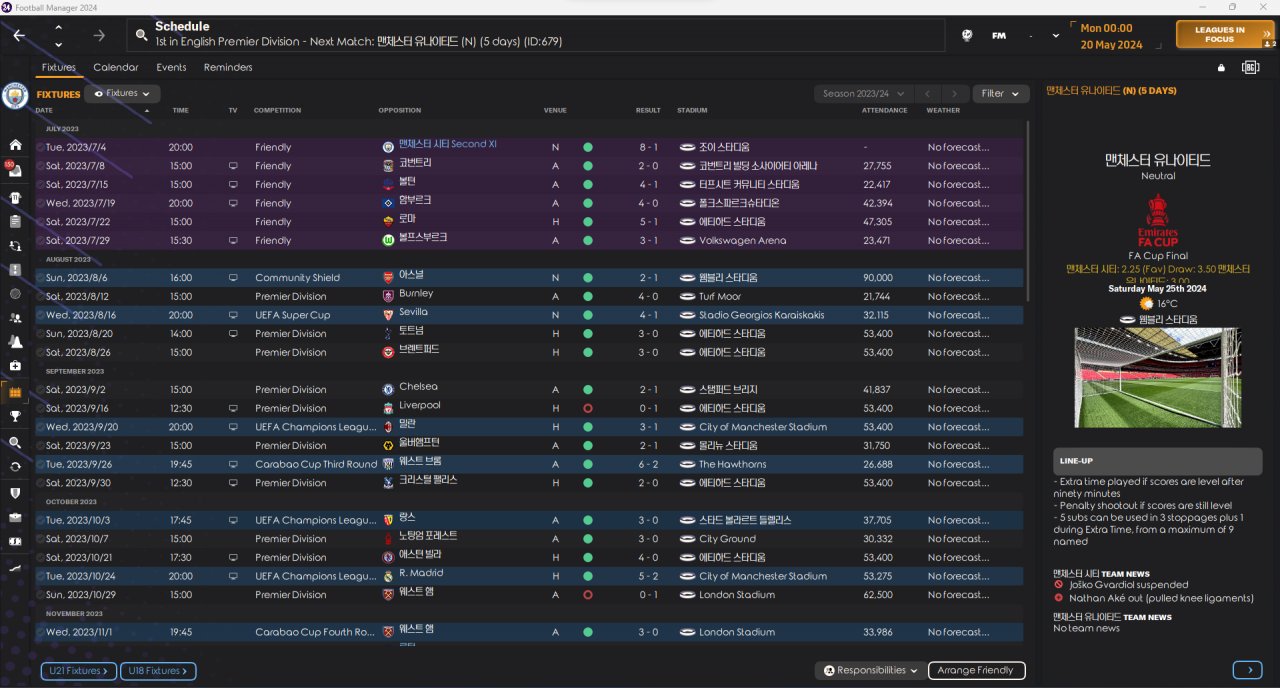
Task: Sort by the Attendance column header
Action: click(x=884, y=110)
